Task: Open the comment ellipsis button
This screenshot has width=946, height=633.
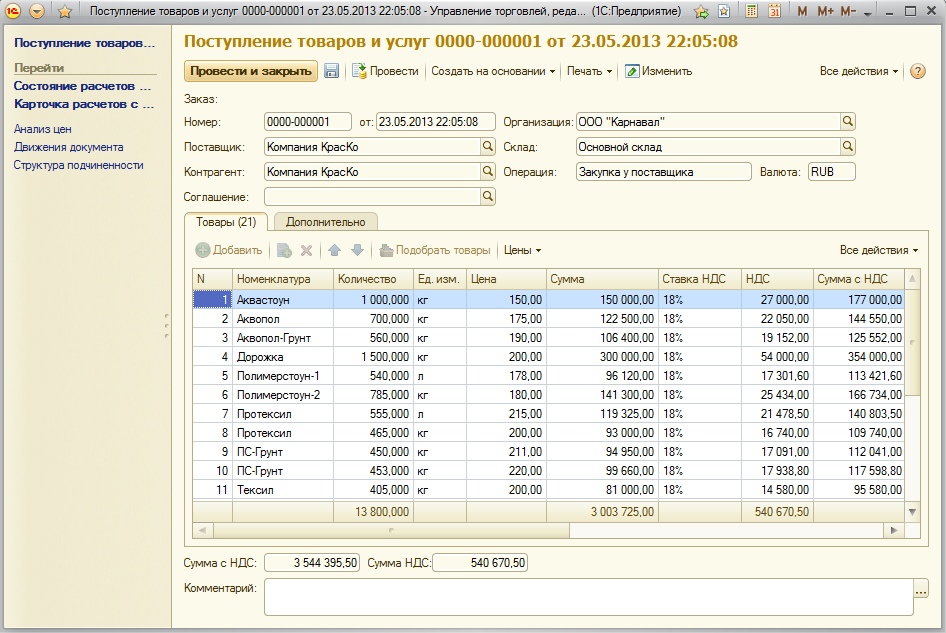Action: pos(921,591)
